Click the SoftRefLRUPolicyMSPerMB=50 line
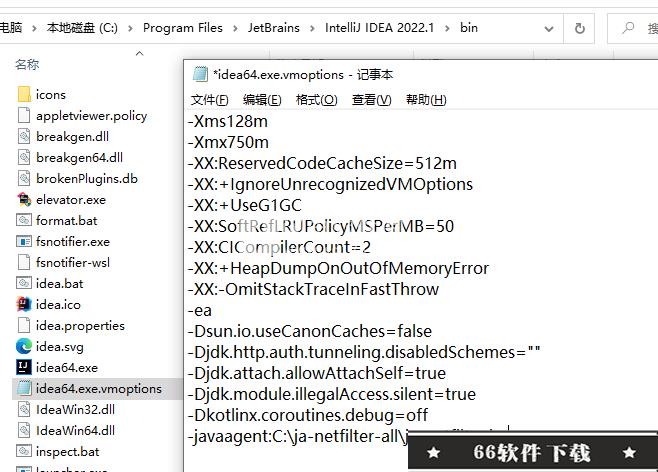 click(321, 226)
